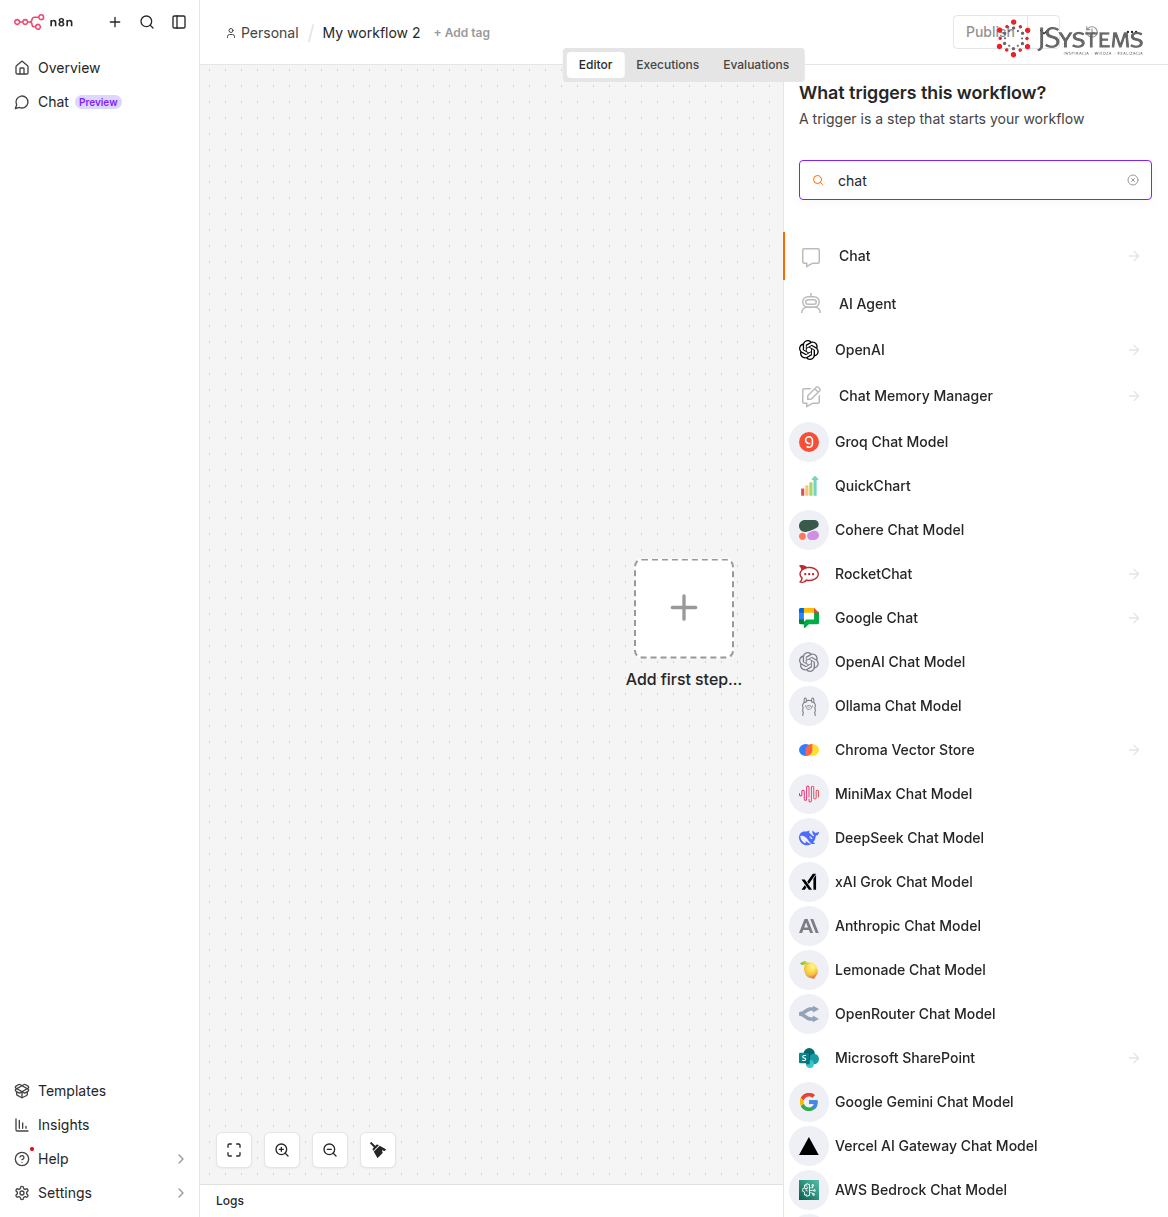Expand Chat Memory Manager arrow
The height and width of the screenshot is (1217, 1168).
[x=1134, y=396]
